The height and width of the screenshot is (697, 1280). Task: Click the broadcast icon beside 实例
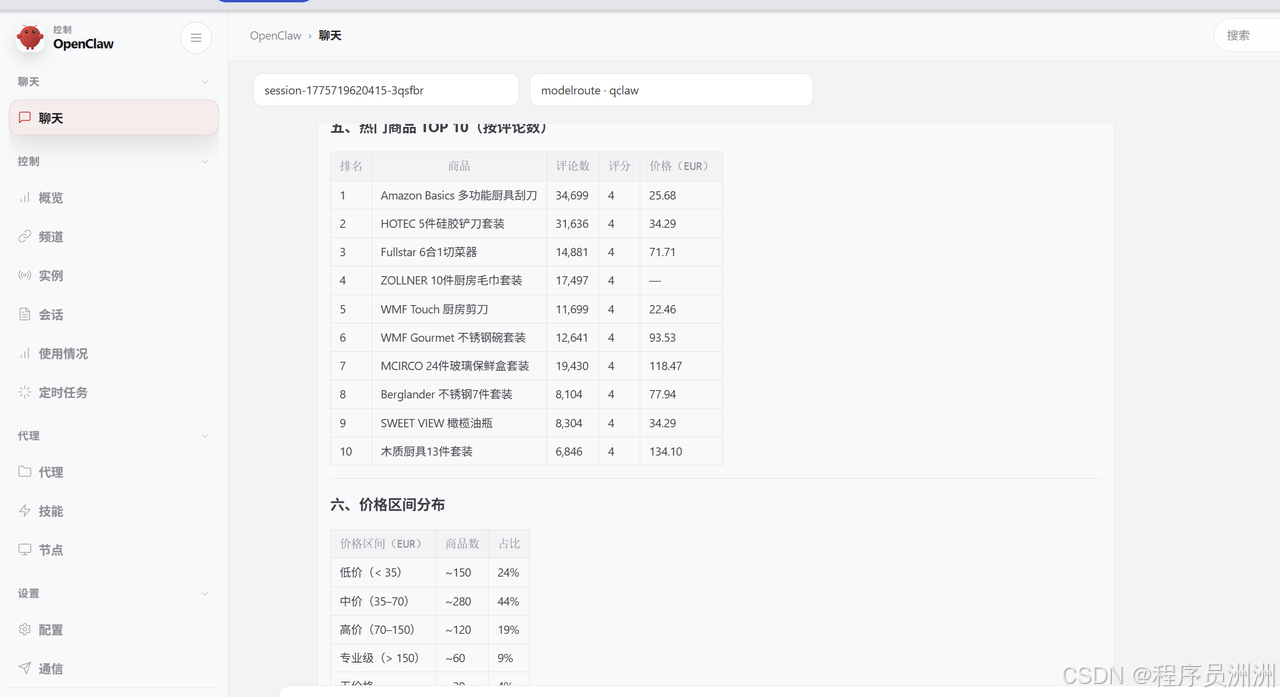pos(25,276)
